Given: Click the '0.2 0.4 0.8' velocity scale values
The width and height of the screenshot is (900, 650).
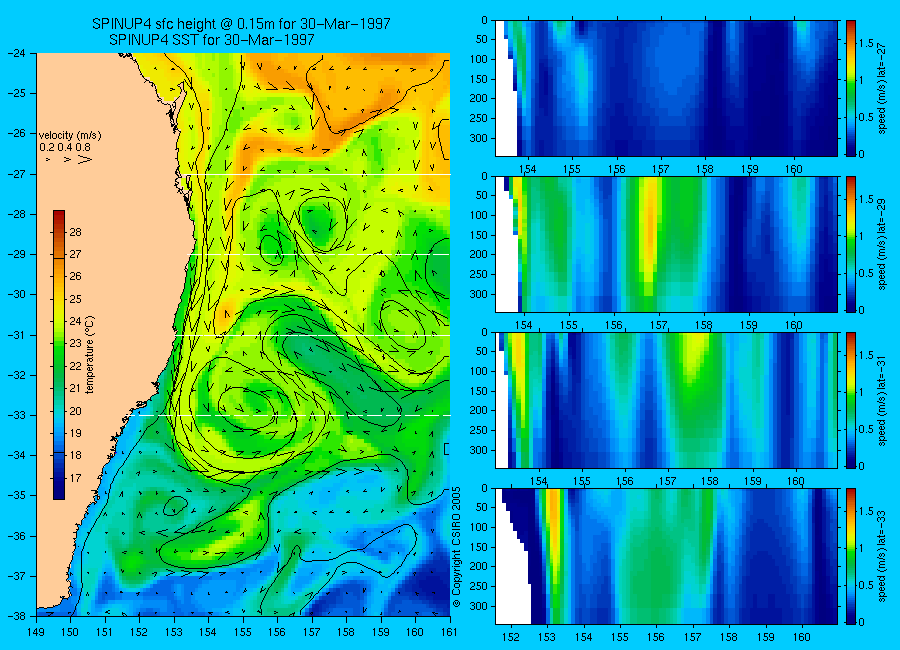Looking at the screenshot, I should (65, 148).
